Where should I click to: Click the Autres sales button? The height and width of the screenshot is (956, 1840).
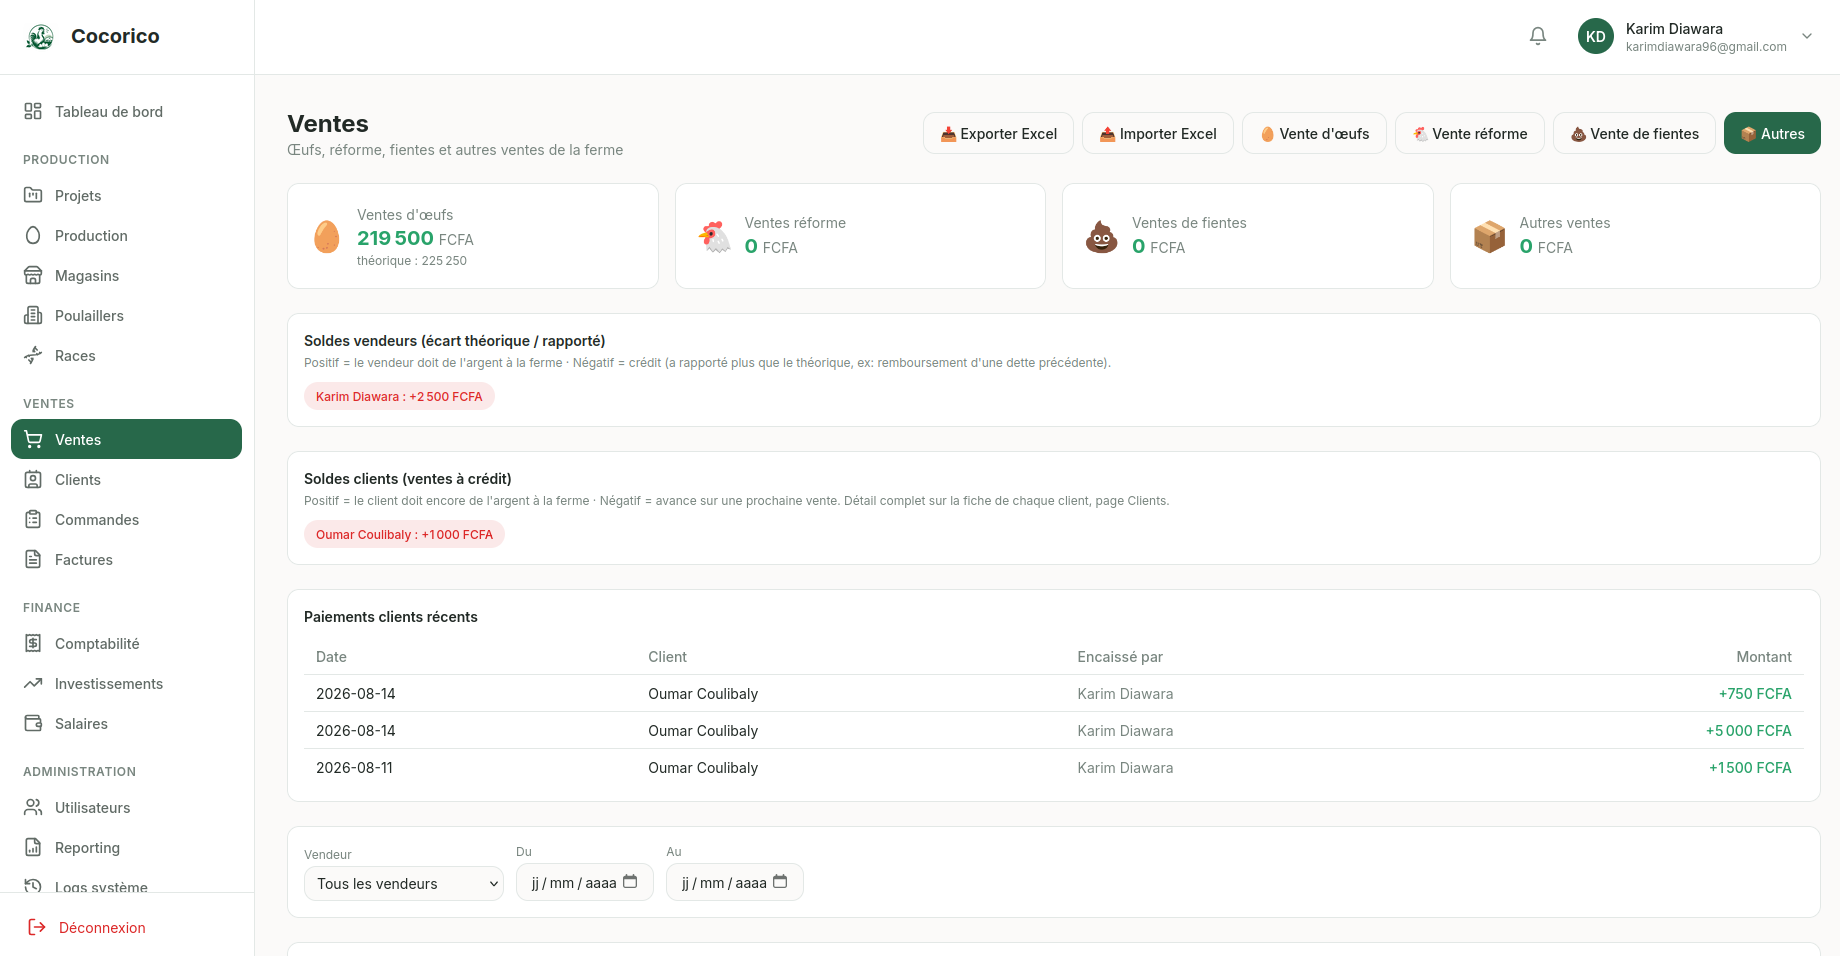[x=1772, y=133]
